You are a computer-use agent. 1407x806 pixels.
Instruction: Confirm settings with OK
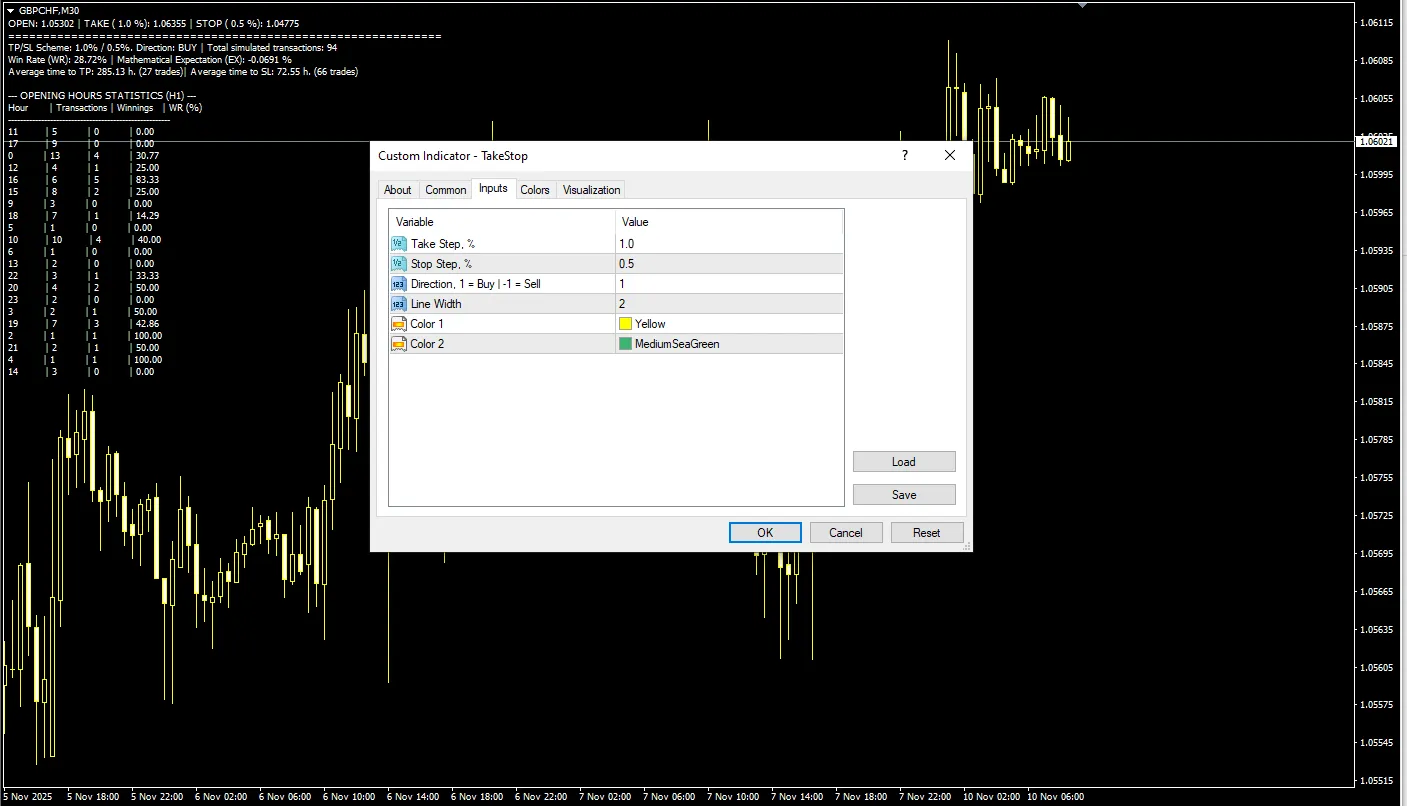pos(765,533)
